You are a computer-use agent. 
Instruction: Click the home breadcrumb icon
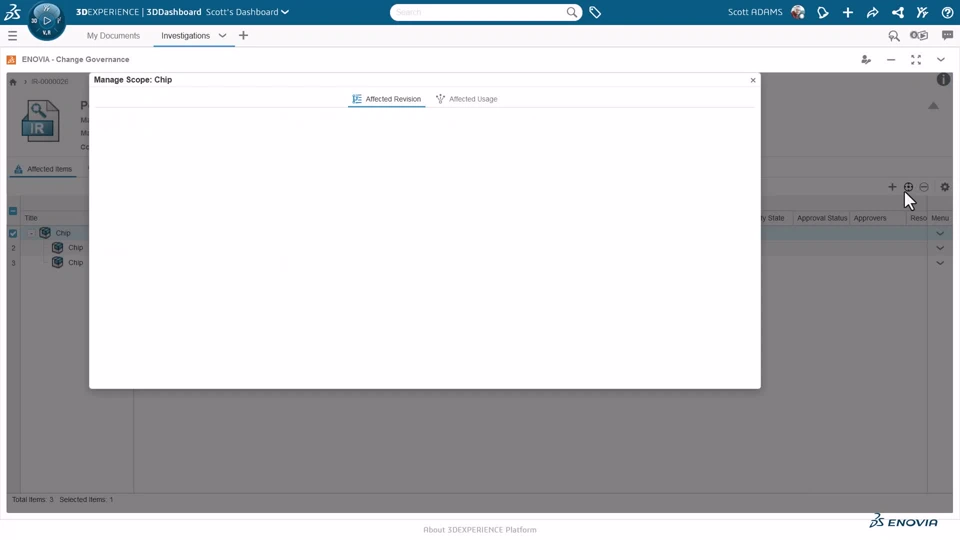click(x=13, y=81)
